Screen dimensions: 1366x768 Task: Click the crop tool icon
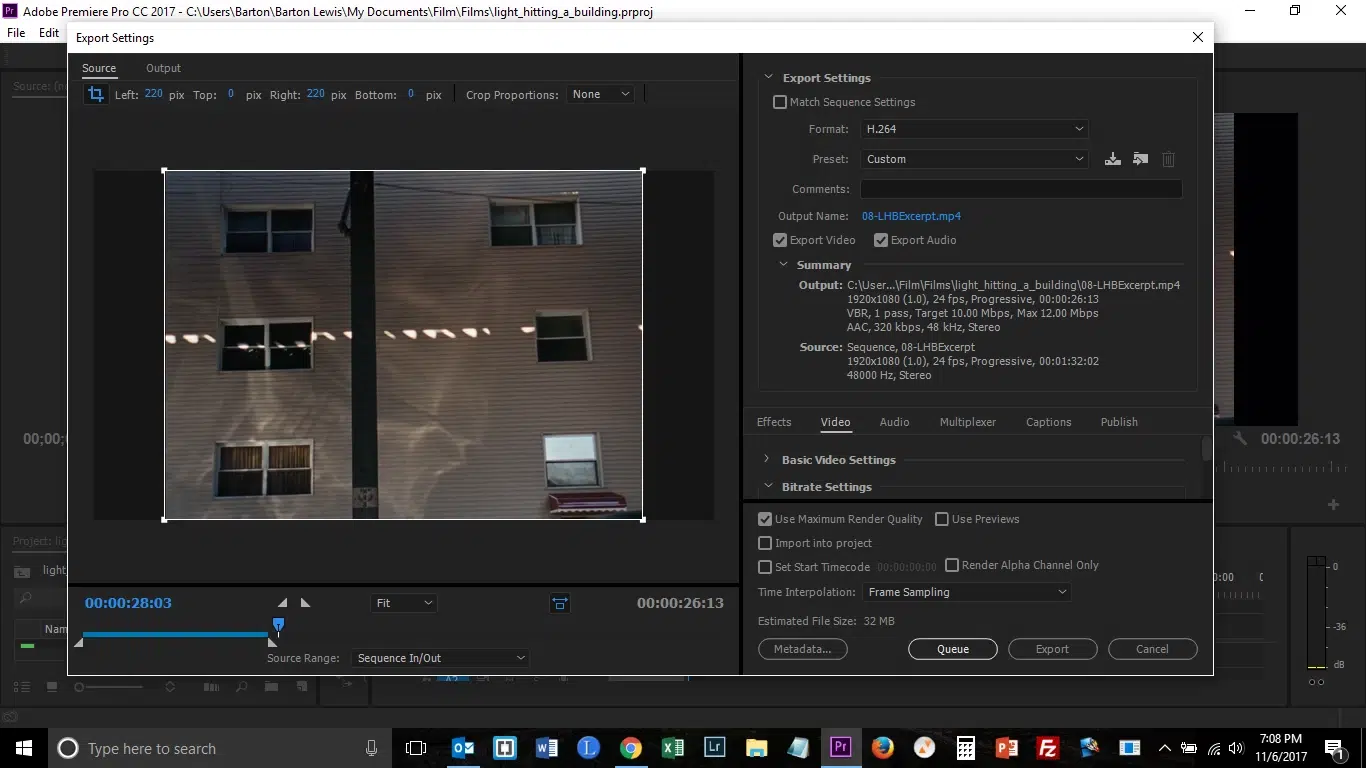[x=96, y=94]
